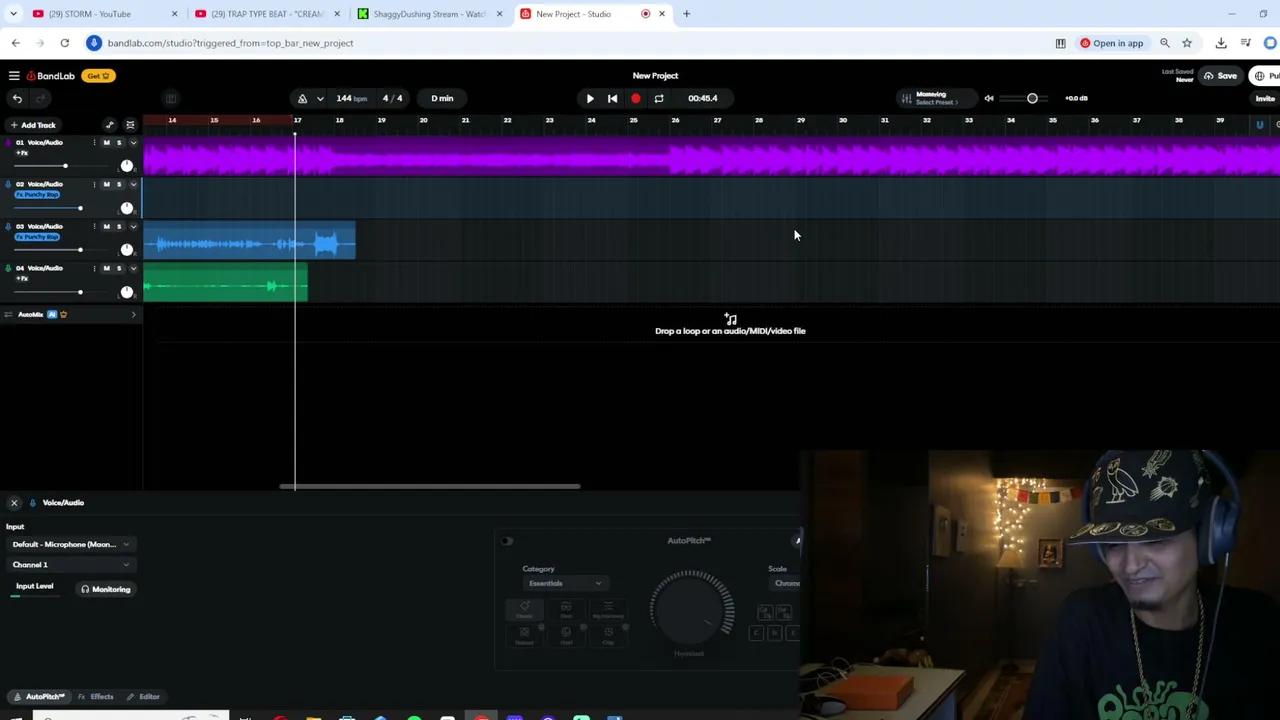Solo track 02 Voice/Audio
Screen dimensions: 1280x720
click(x=119, y=185)
